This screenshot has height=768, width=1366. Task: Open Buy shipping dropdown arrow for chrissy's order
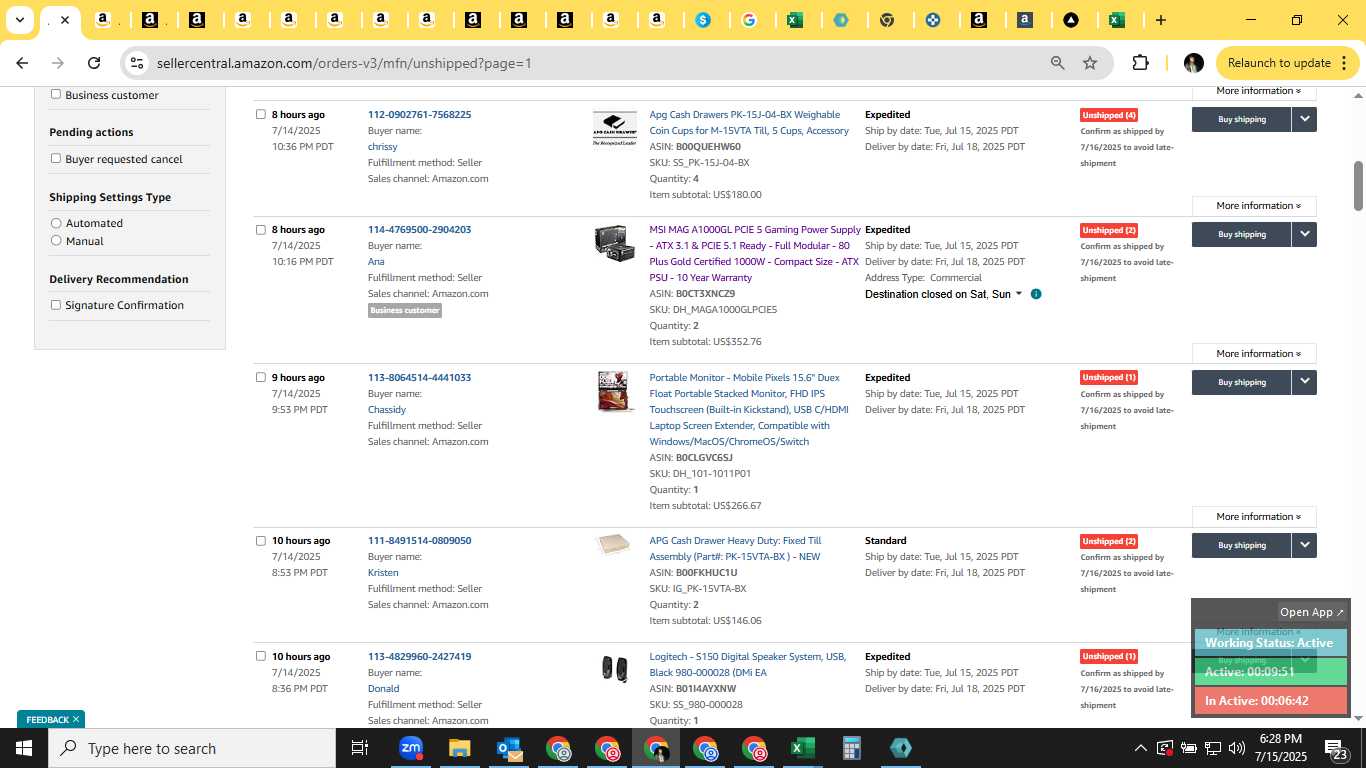[1304, 119]
